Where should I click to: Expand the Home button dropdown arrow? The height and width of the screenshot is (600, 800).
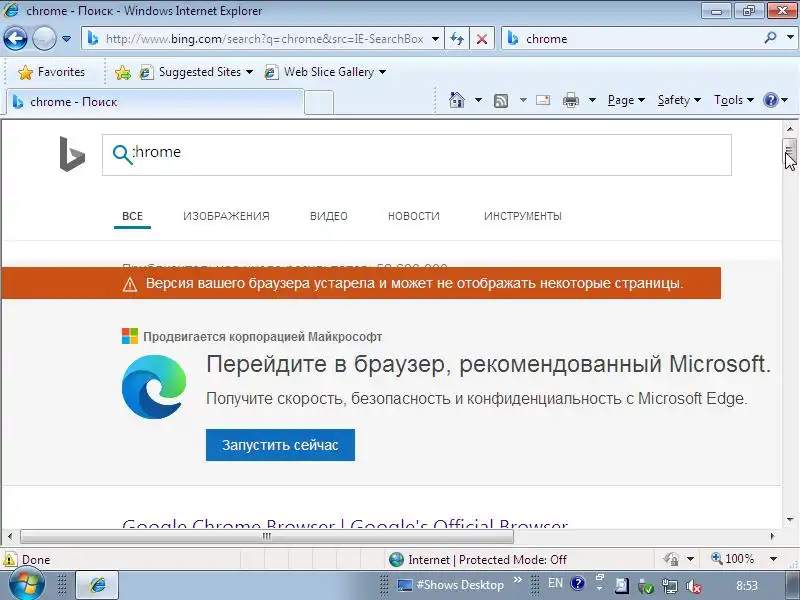[478, 100]
